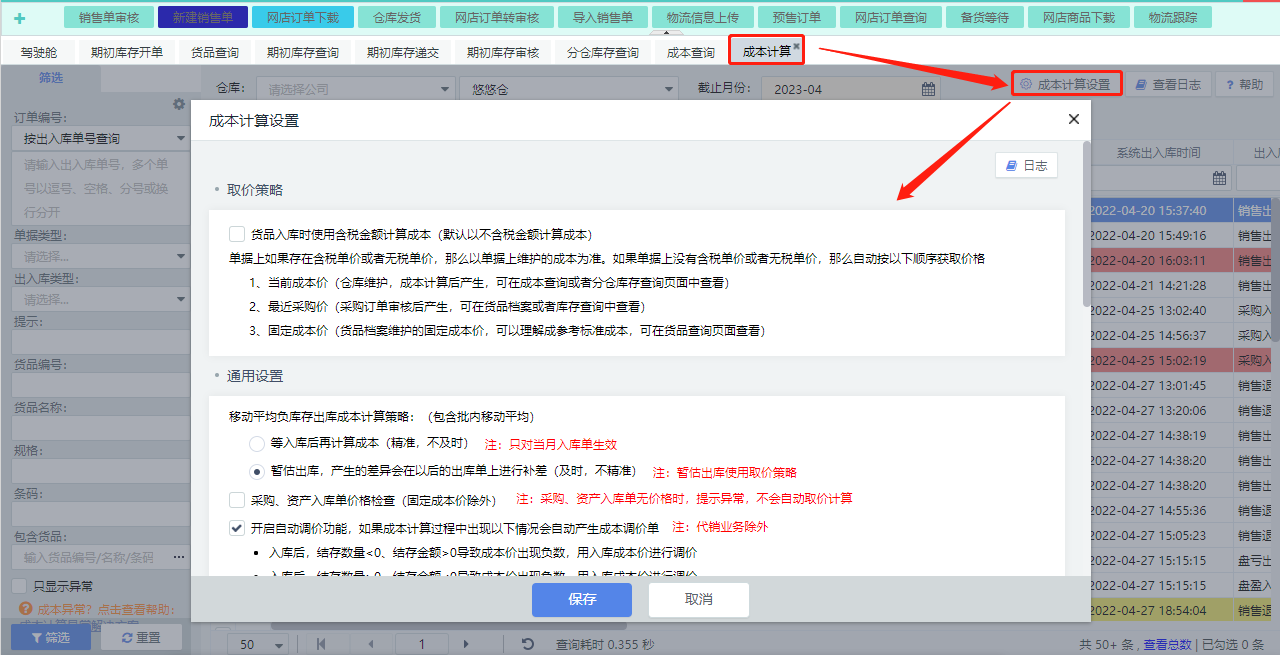1280x655 pixels.
Task: Click the 查看总数 link
Action: (1168, 645)
